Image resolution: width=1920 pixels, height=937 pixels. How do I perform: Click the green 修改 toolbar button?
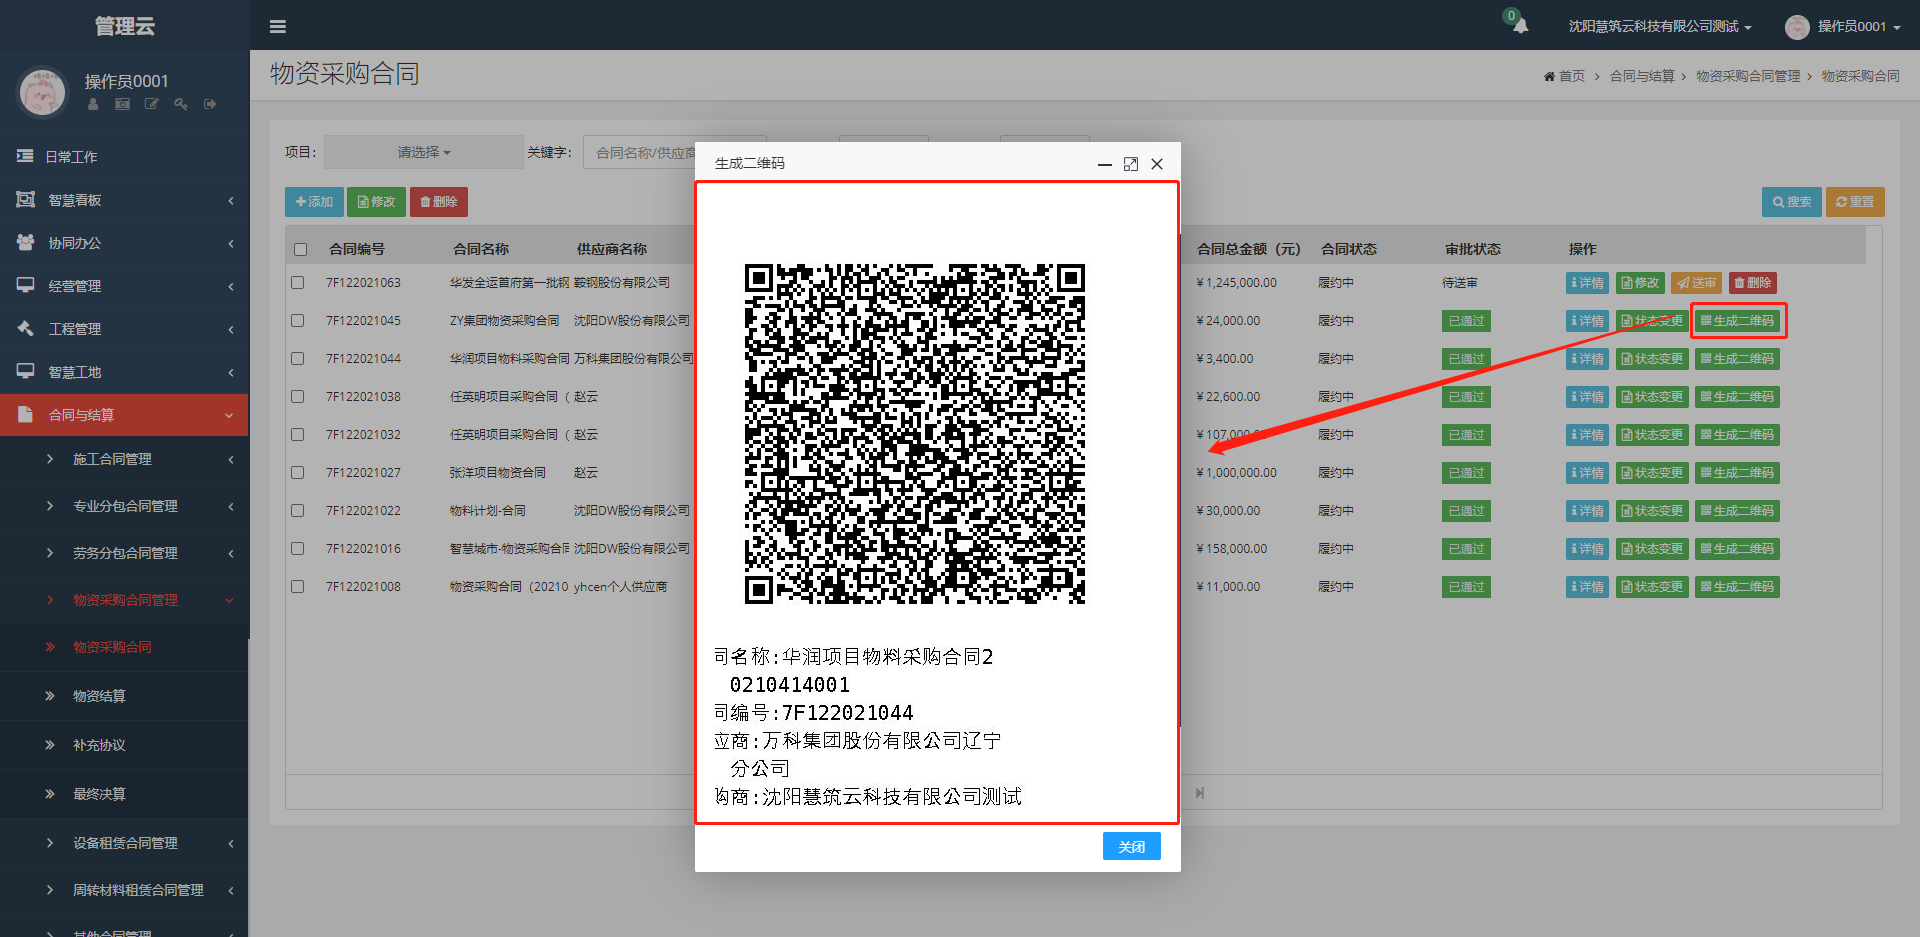pyautogui.click(x=376, y=202)
